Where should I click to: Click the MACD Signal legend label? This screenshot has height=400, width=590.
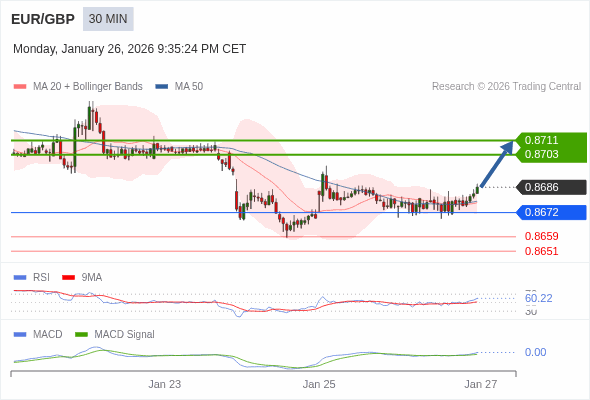(125, 335)
